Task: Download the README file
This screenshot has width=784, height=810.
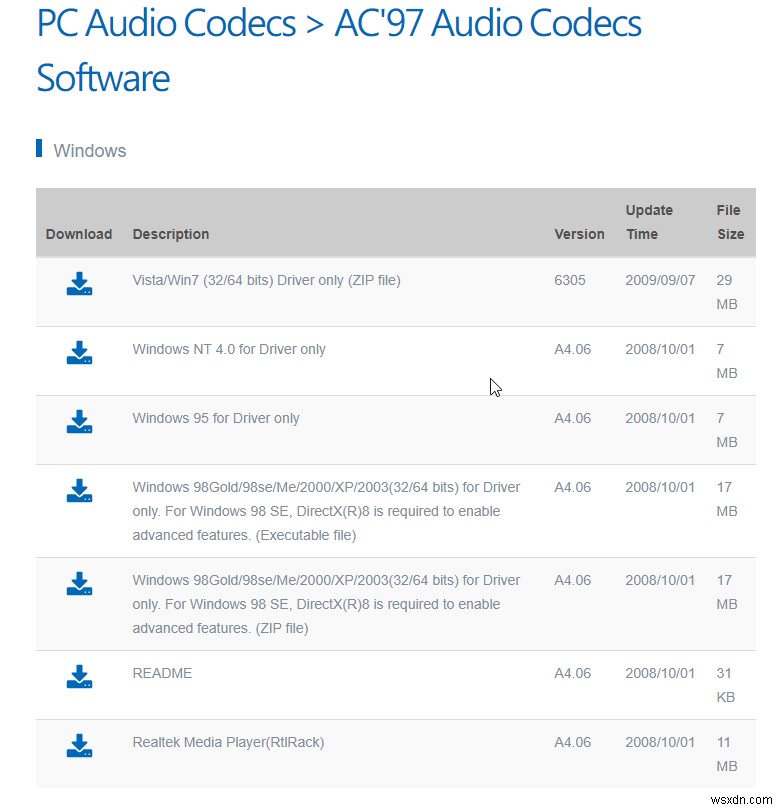Action: [79, 677]
